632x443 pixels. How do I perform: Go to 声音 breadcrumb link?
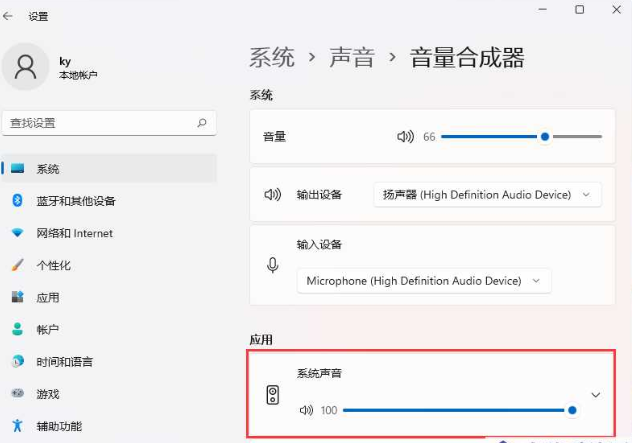(352, 57)
